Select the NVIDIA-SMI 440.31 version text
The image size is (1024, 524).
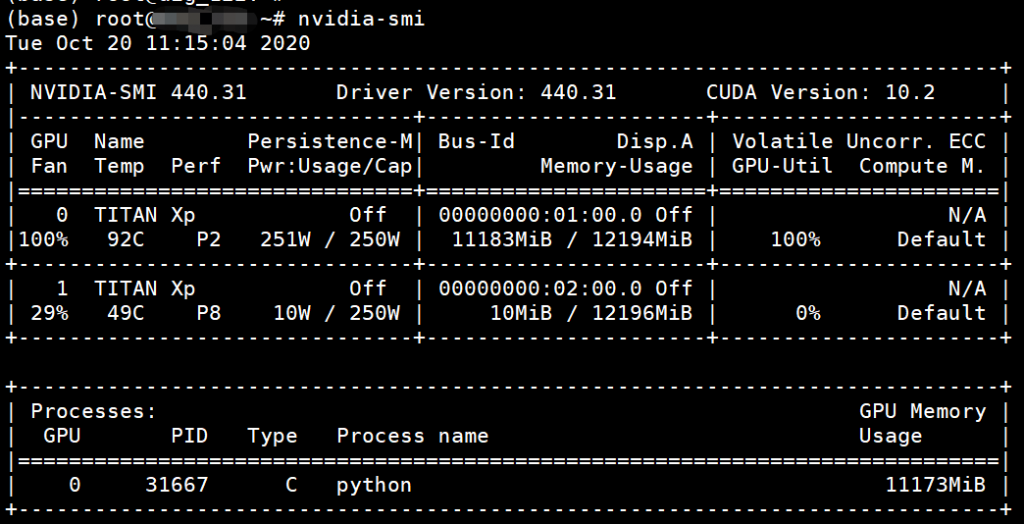coord(138,93)
